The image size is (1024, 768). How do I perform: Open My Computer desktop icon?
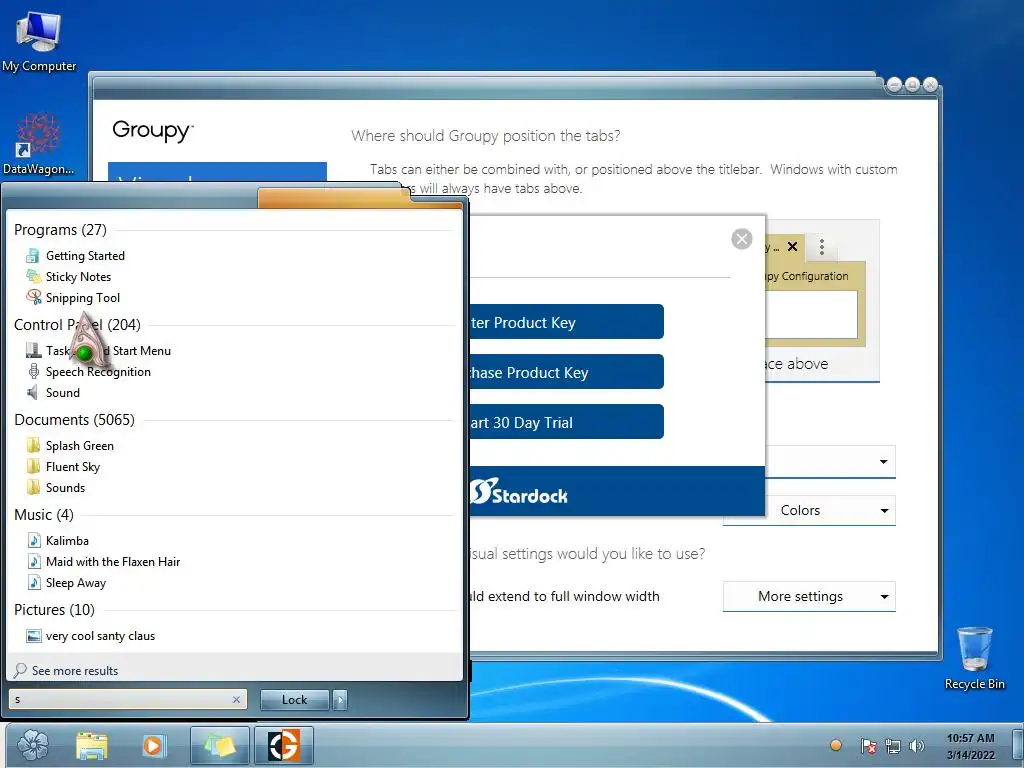pos(39,42)
